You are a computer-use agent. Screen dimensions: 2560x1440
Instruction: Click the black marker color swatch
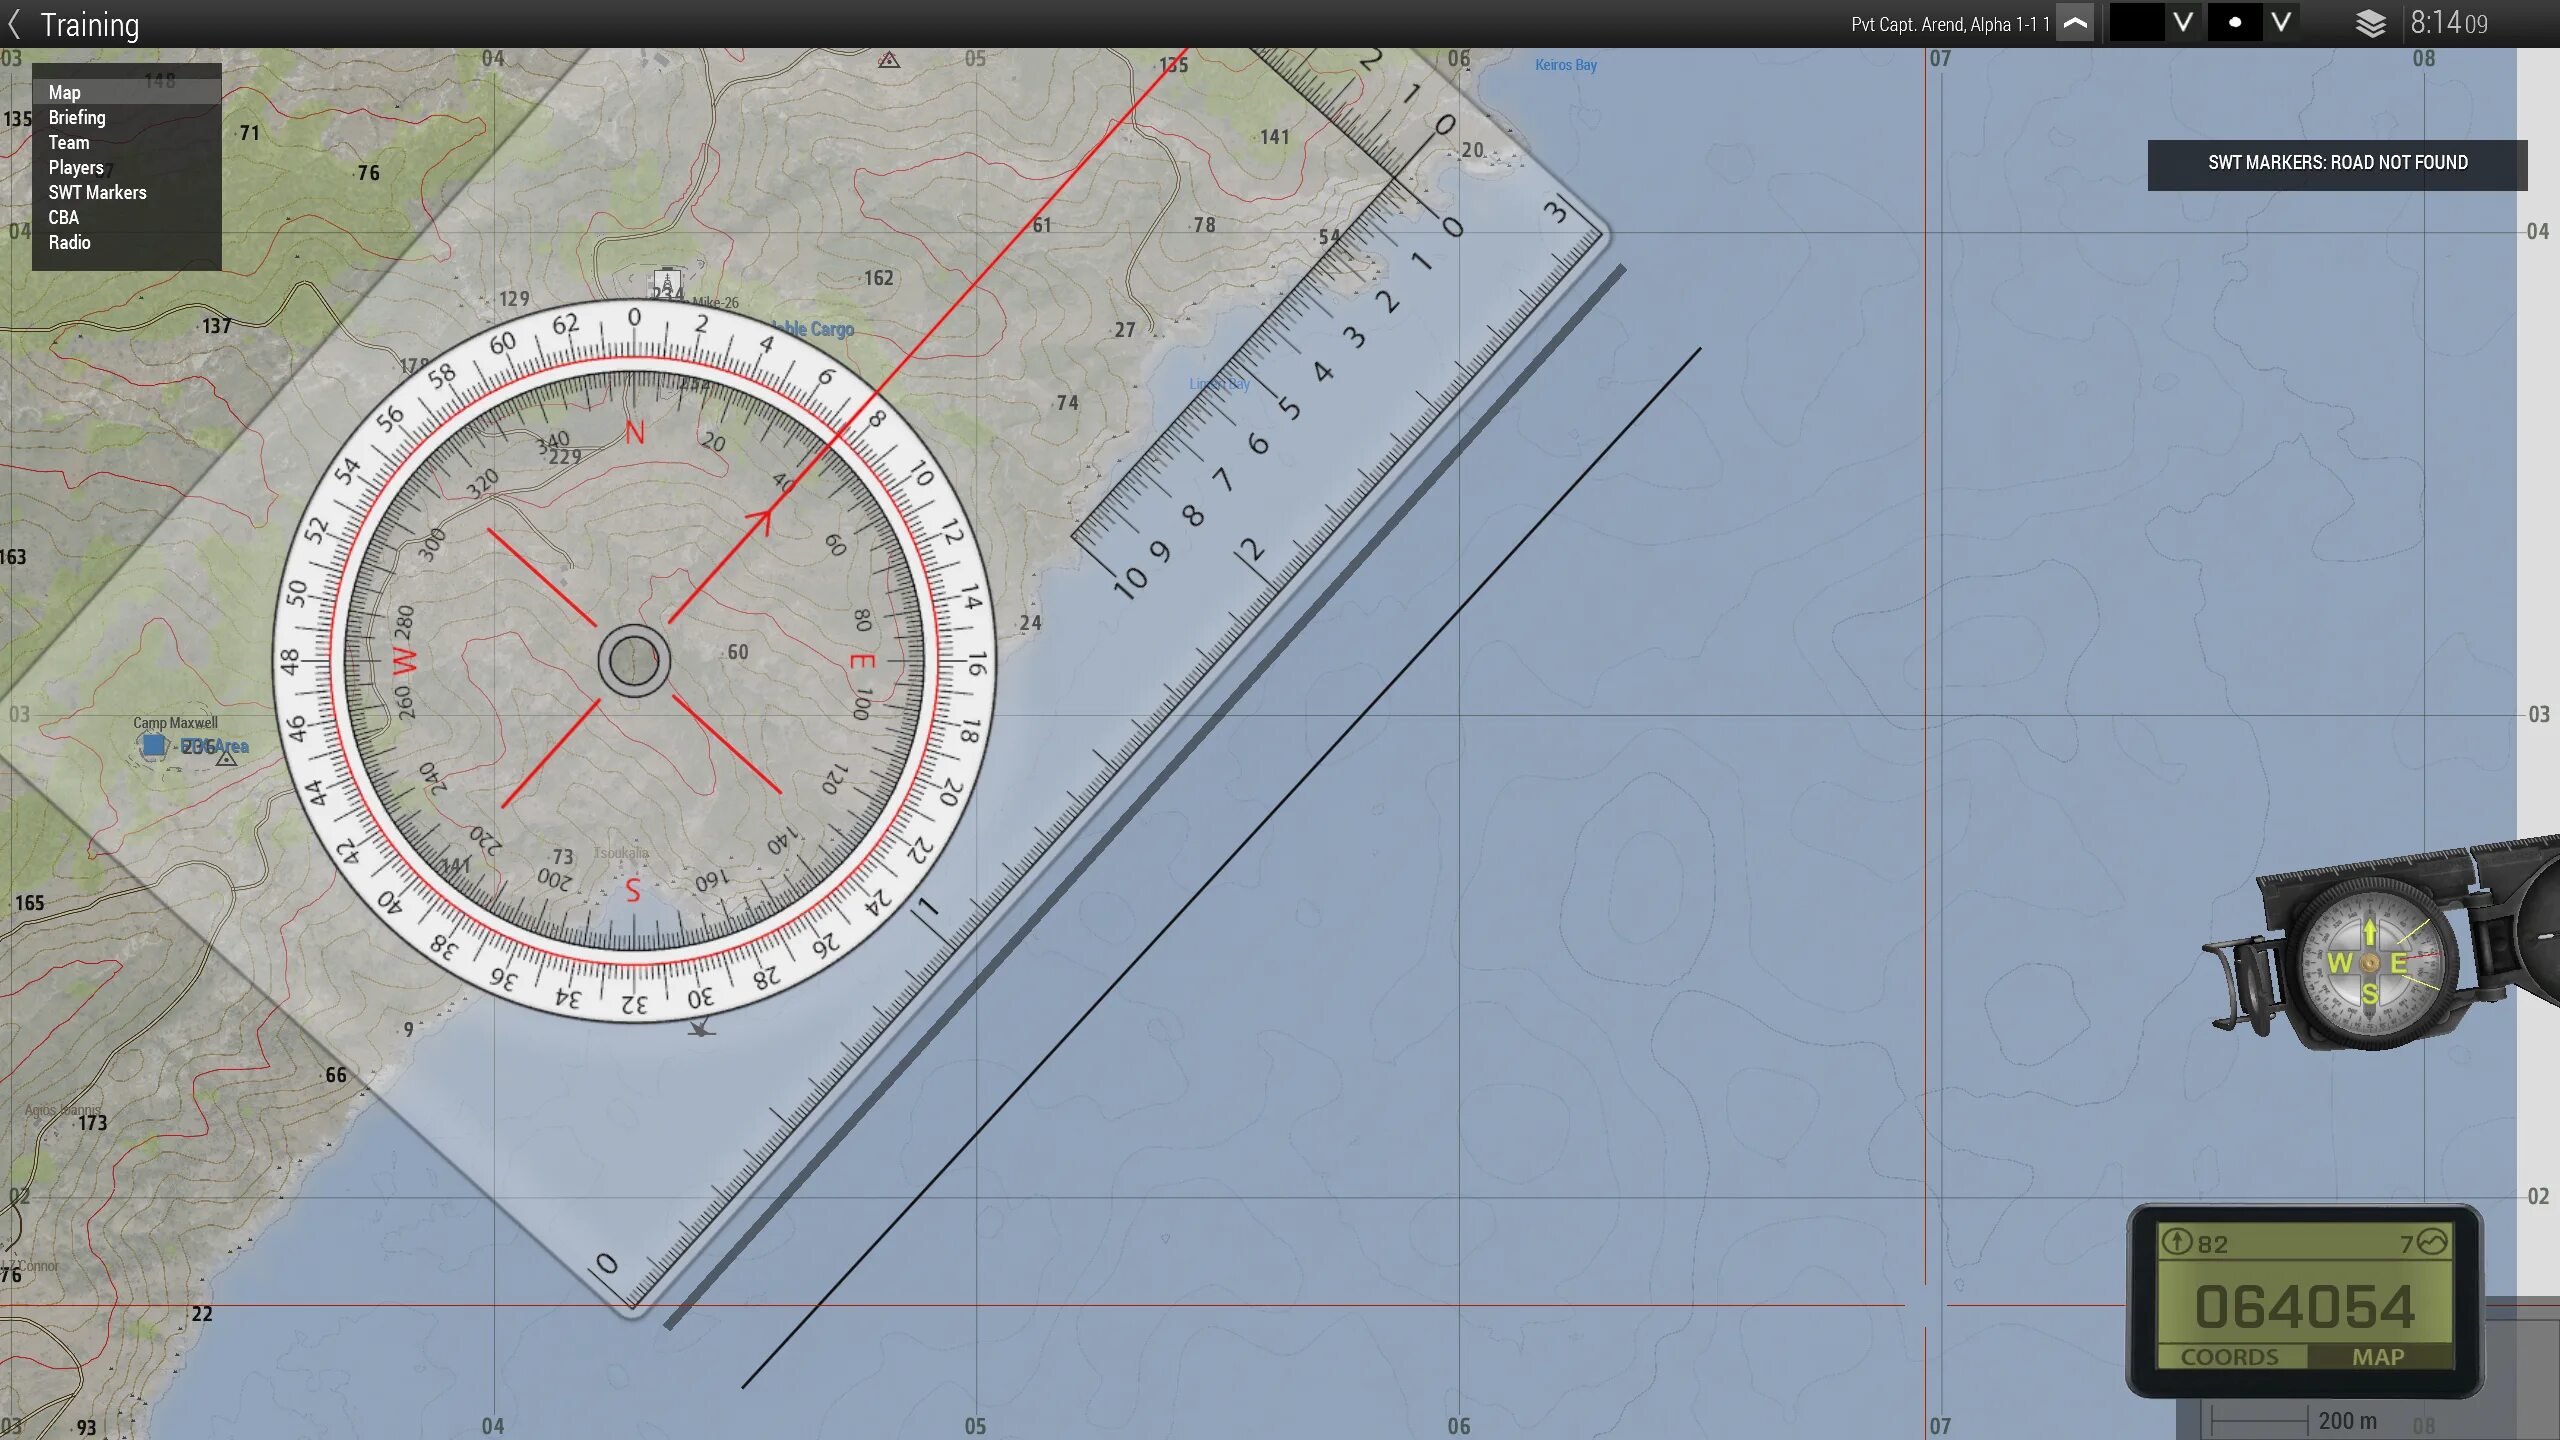pyautogui.click(x=2137, y=23)
